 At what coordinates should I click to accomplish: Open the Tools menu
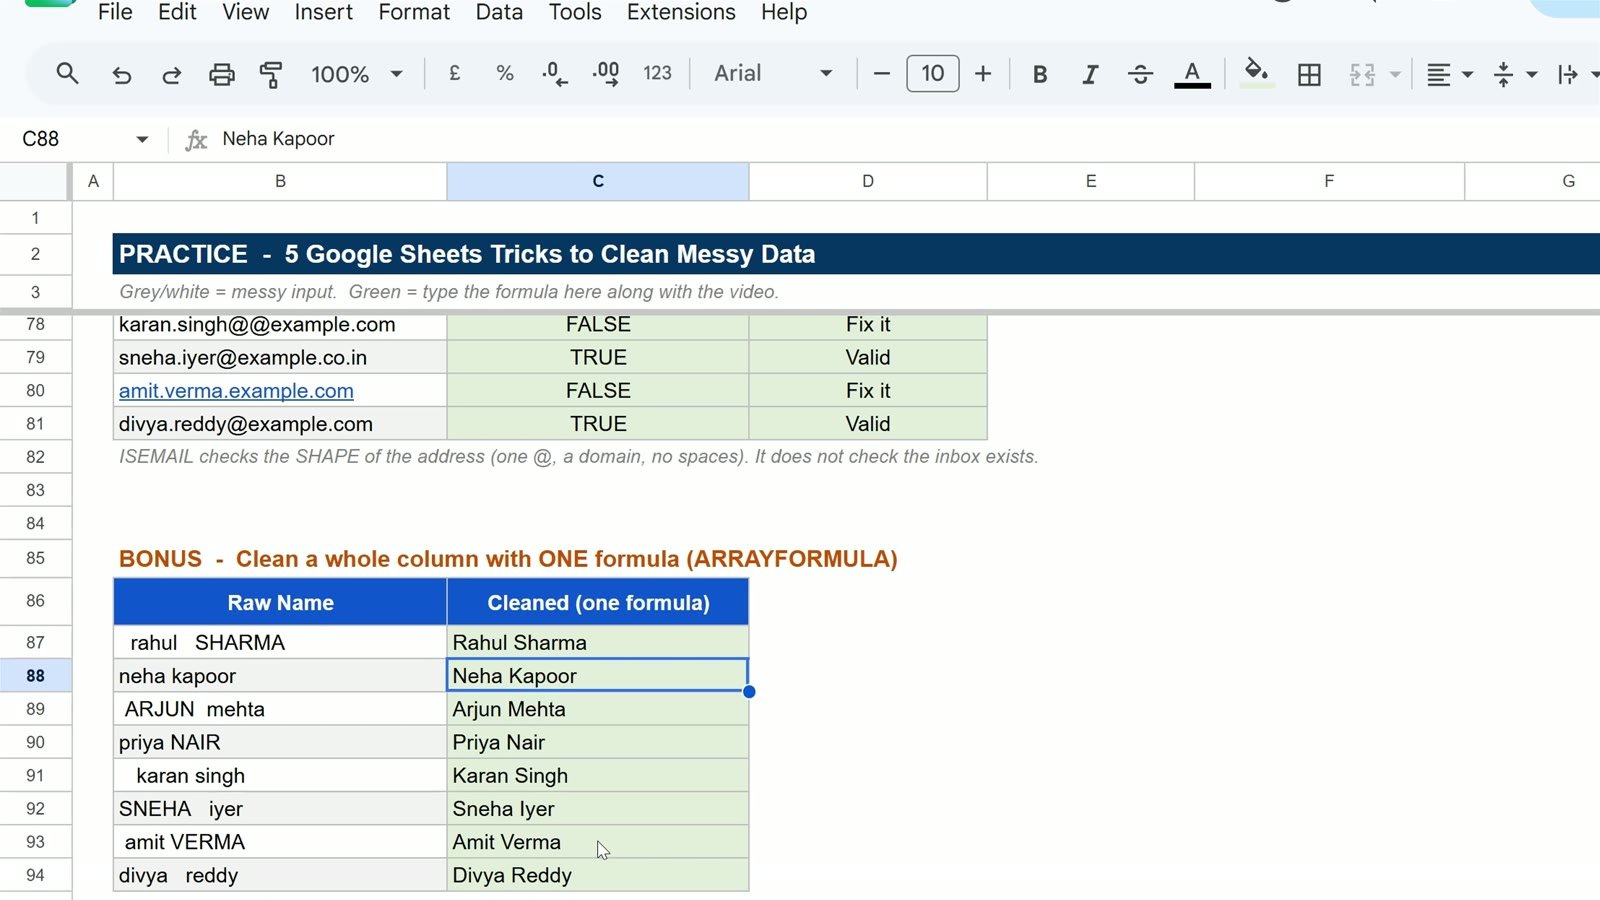point(575,12)
